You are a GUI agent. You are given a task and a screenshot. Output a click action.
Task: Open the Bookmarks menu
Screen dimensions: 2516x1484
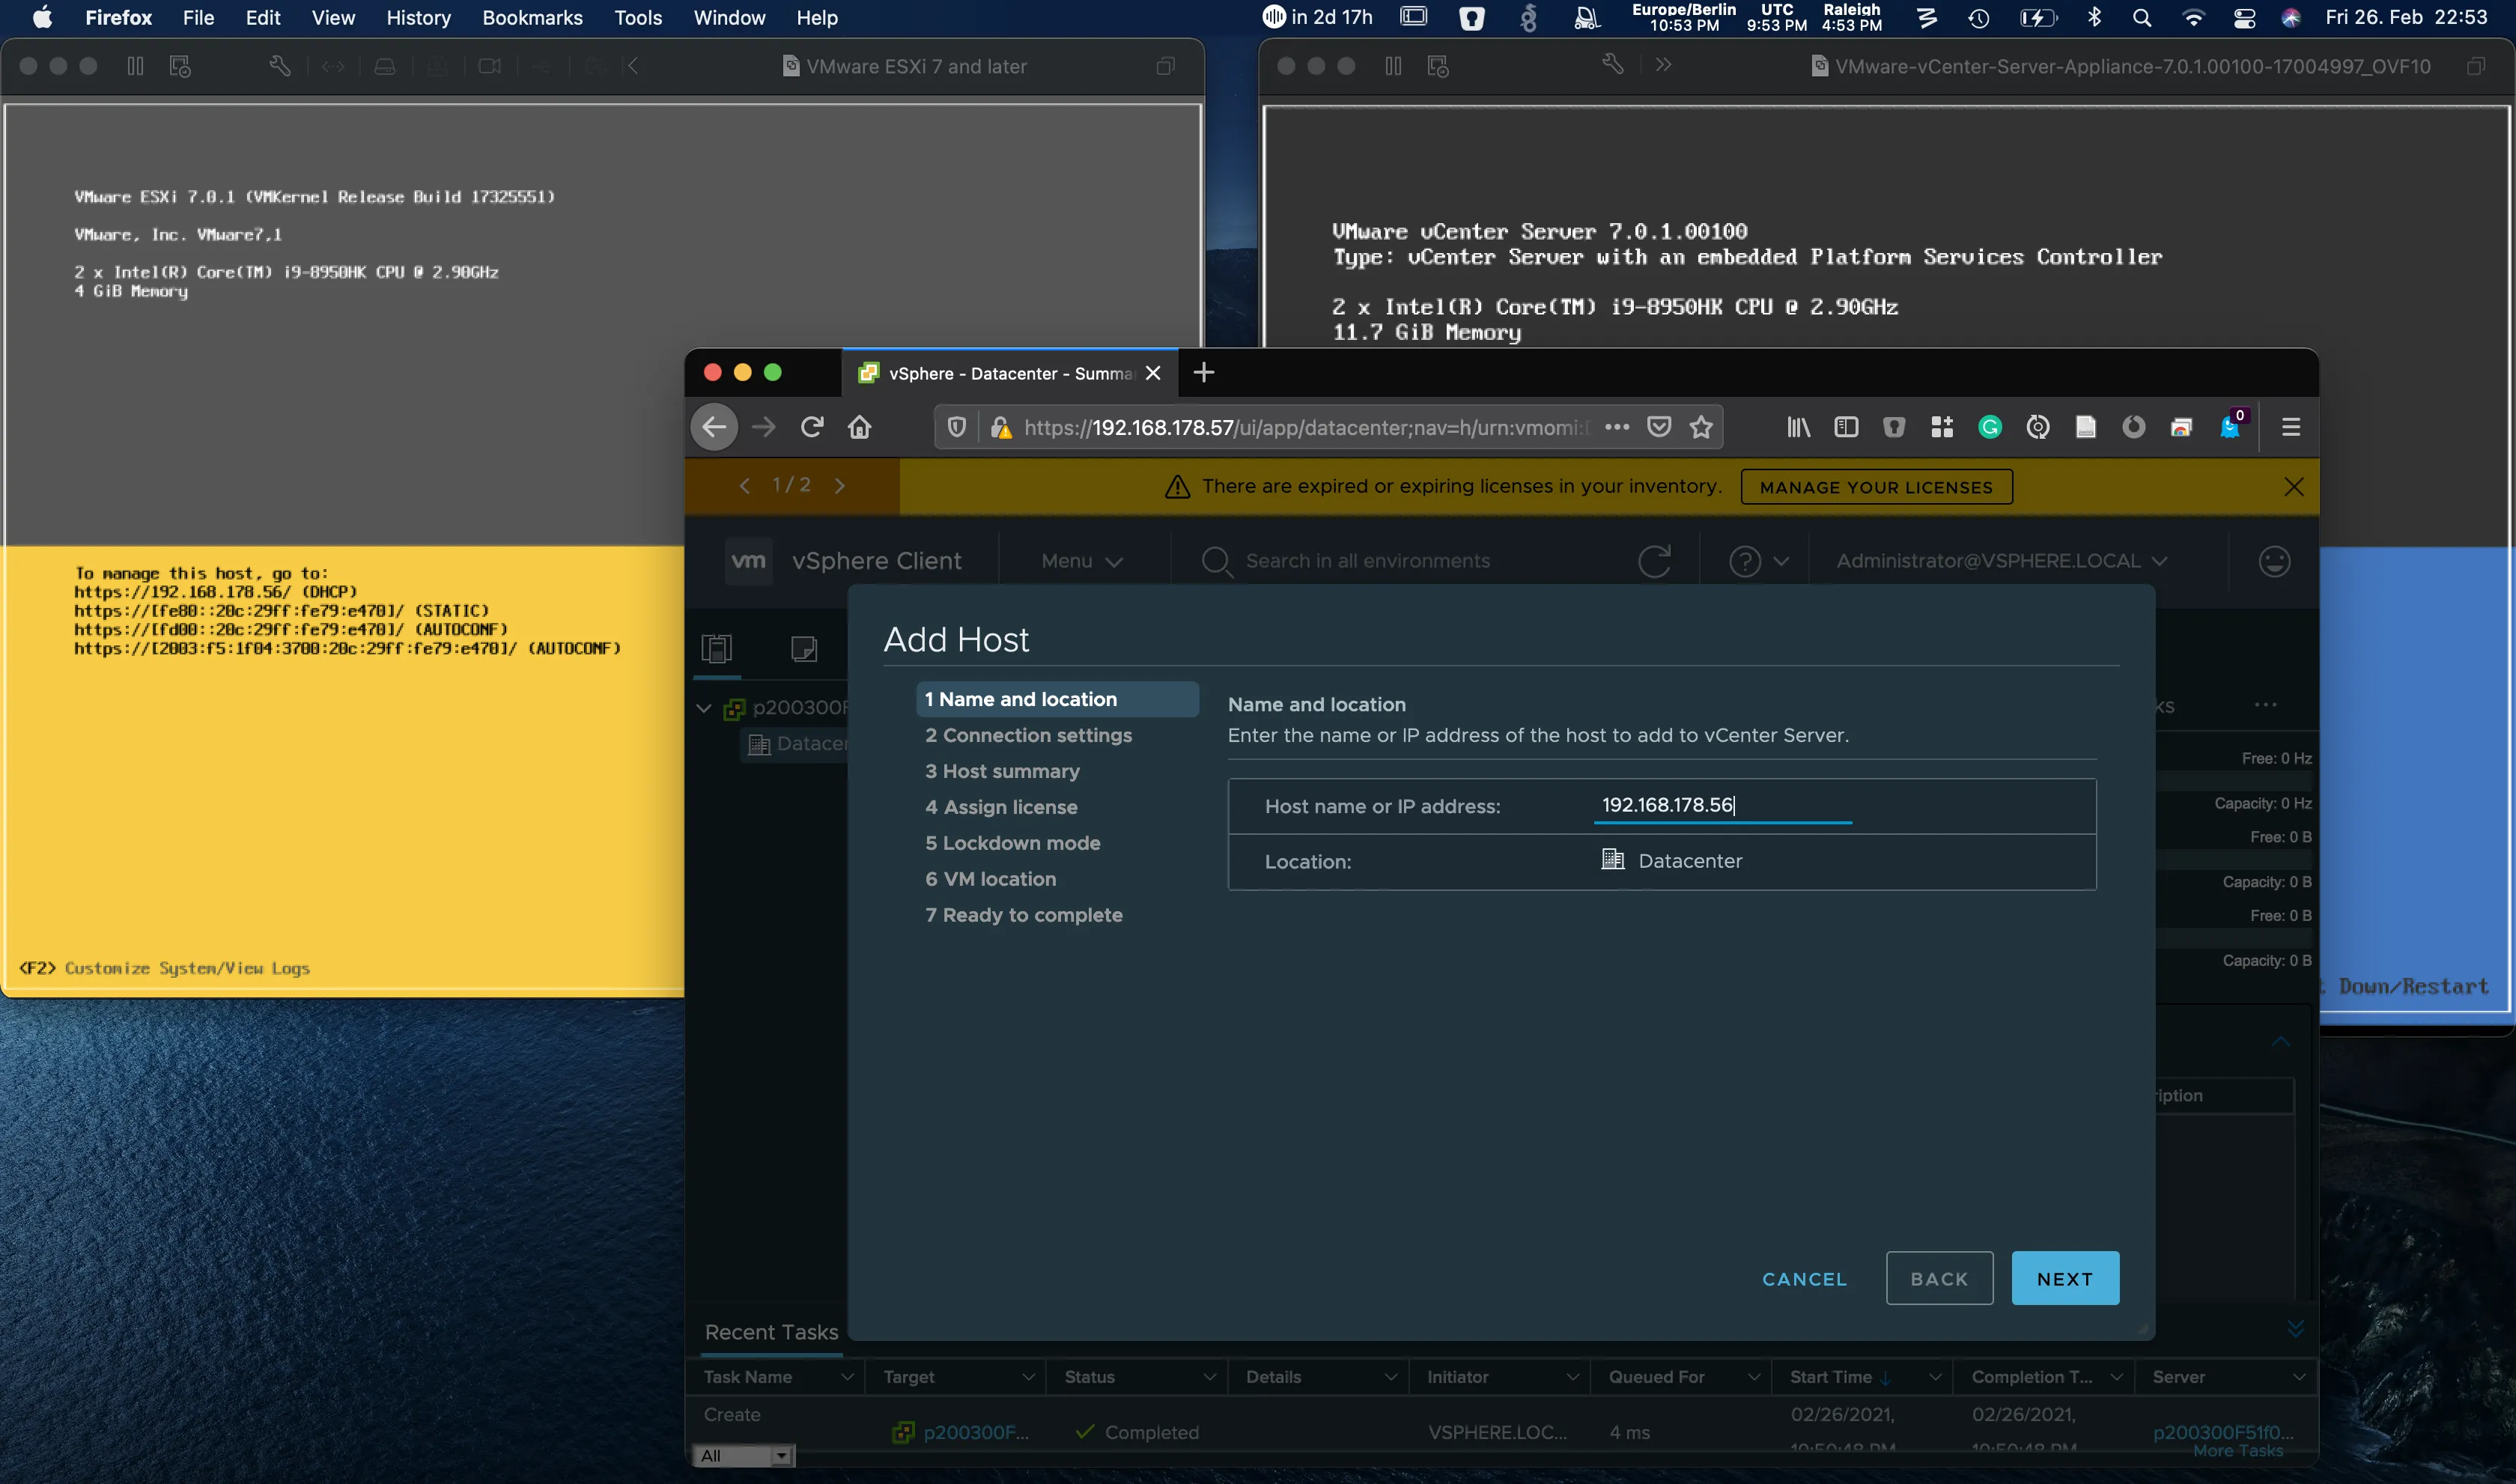coord(532,18)
